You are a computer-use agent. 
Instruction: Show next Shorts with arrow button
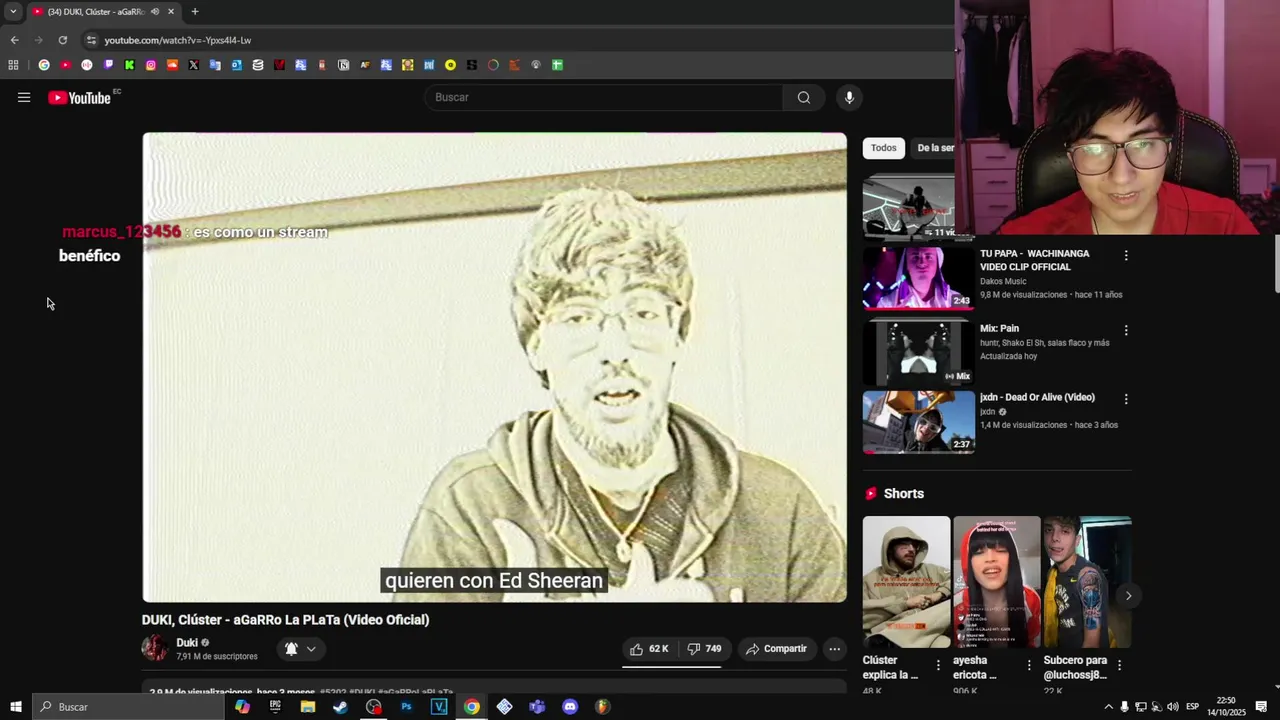pos(1128,596)
